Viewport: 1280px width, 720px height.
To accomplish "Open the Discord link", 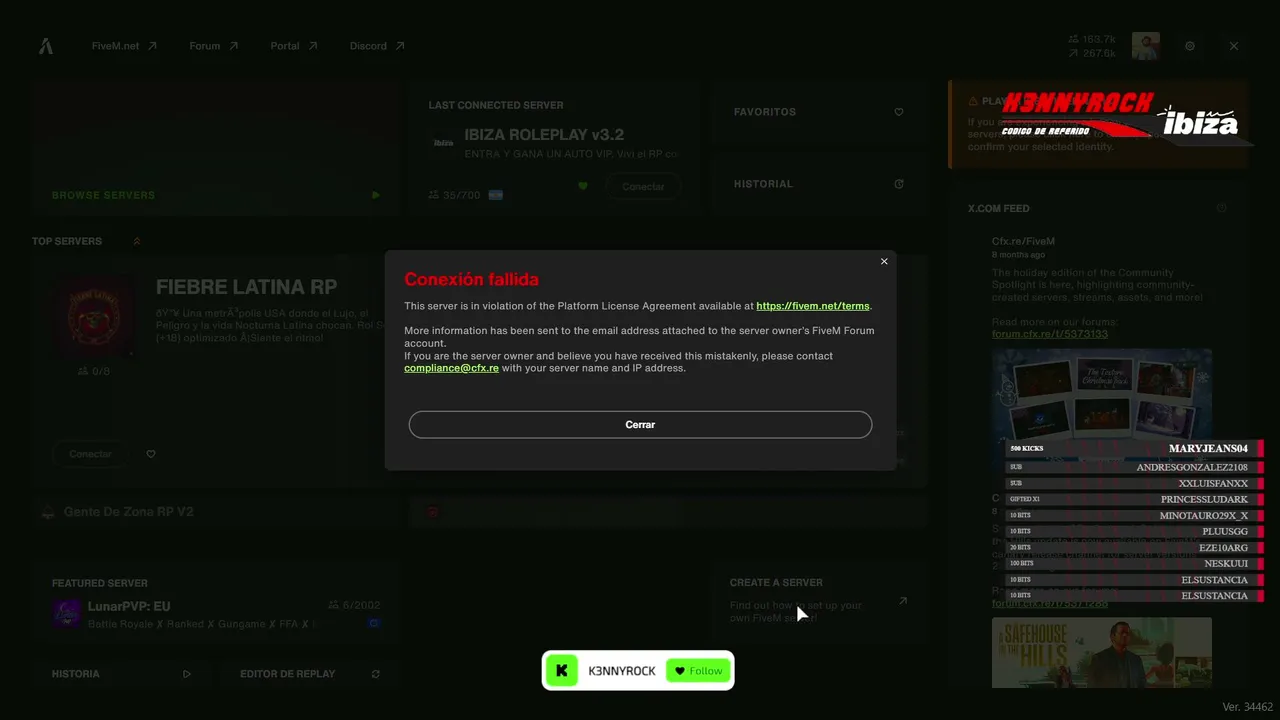I will pyautogui.click(x=377, y=46).
